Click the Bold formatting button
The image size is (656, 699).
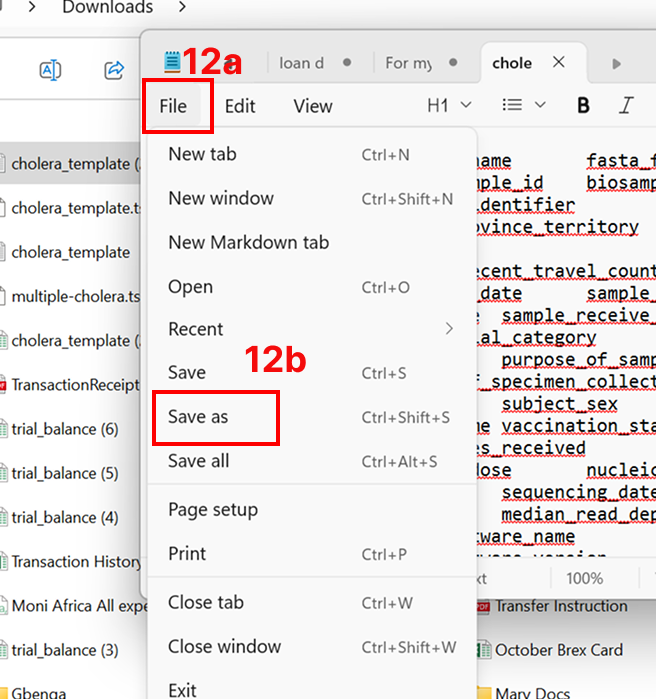click(x=583, y=106)
